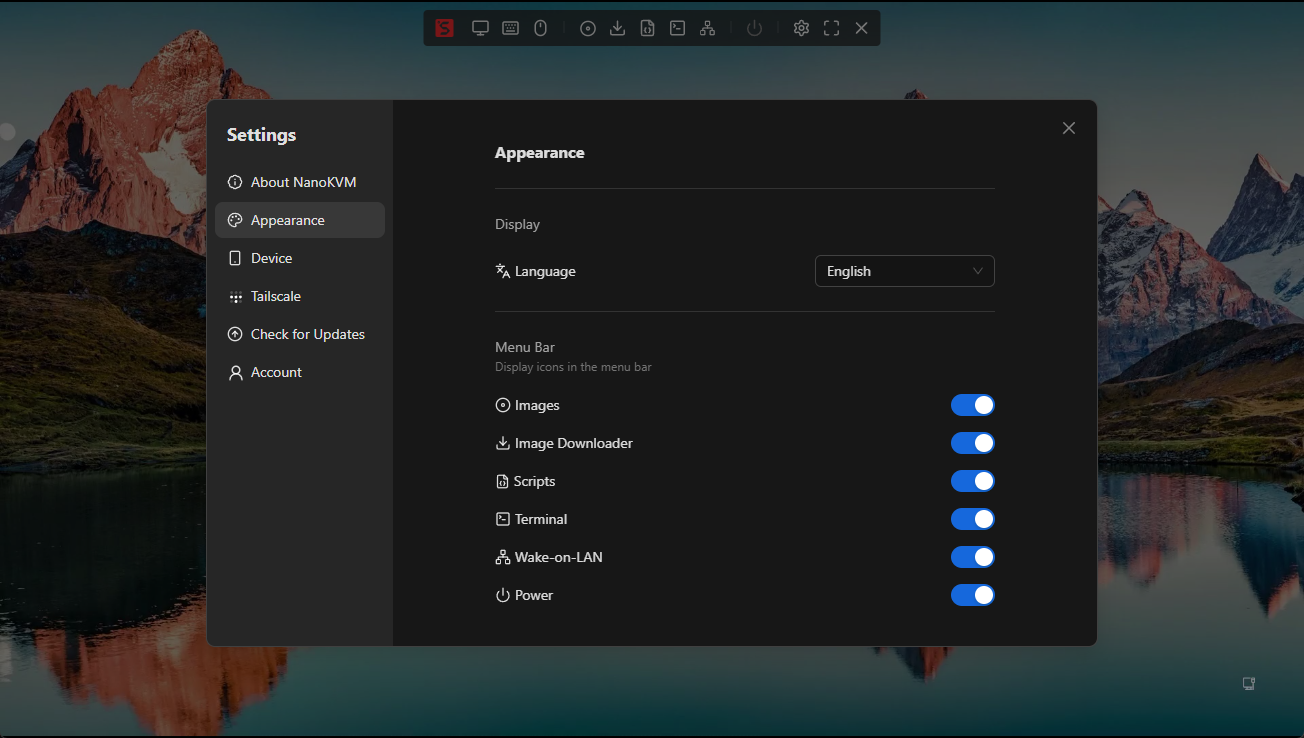This screenshot has height=738, width=1304.
Task: Open the virtual keyboard icon in the toolbar
Action: pos(510,28)
